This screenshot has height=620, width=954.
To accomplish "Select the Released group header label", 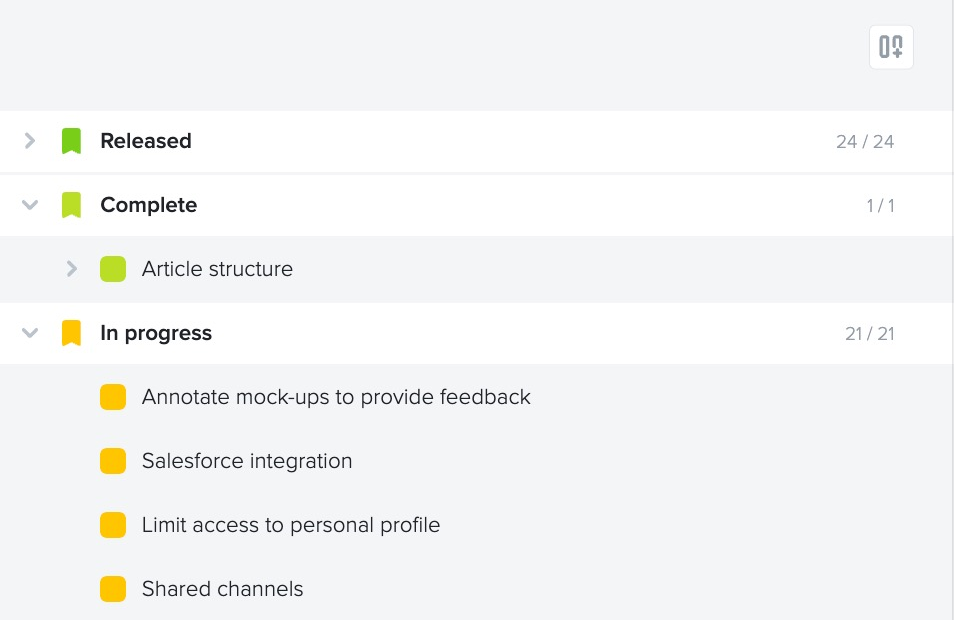I will [x=146, y=141].
